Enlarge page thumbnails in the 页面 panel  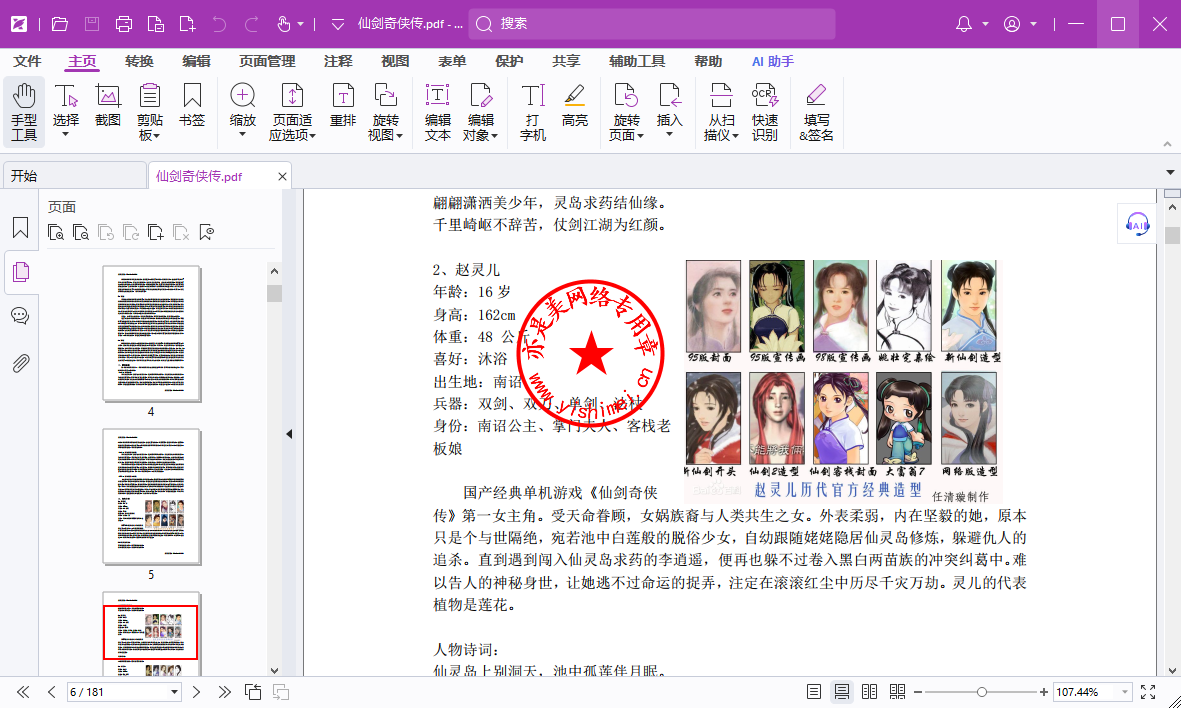tap(56, 233)
